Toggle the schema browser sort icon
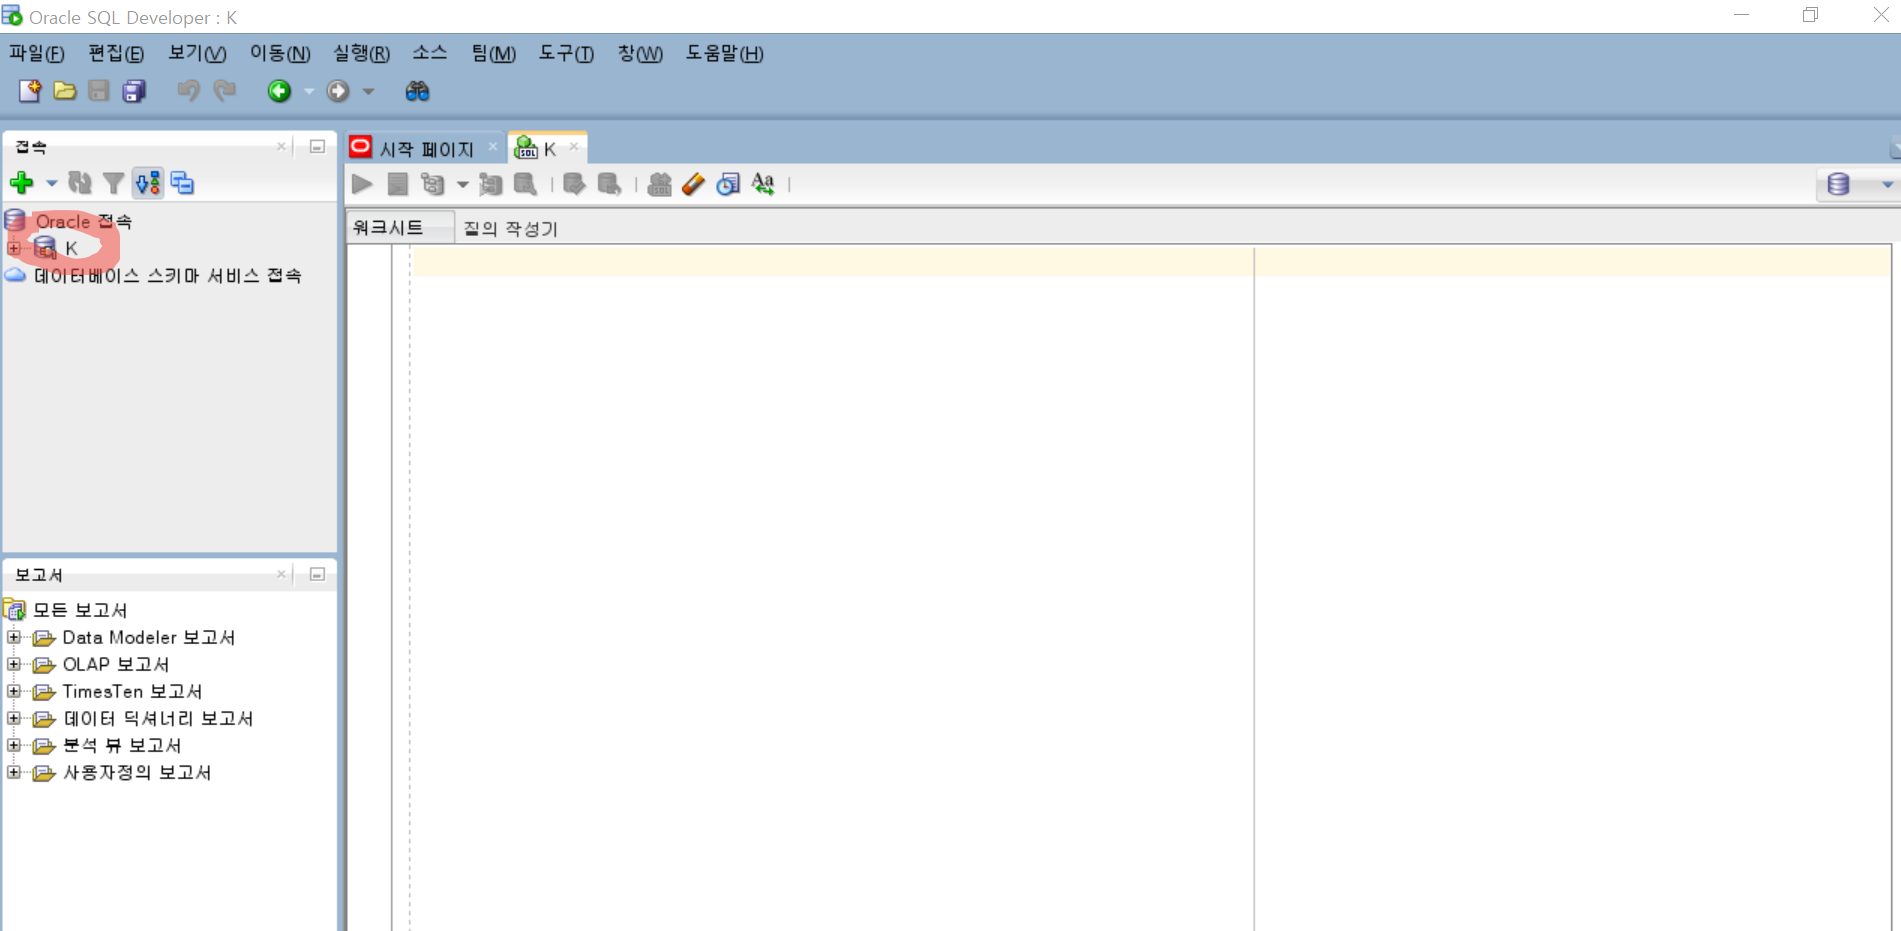 148,183
